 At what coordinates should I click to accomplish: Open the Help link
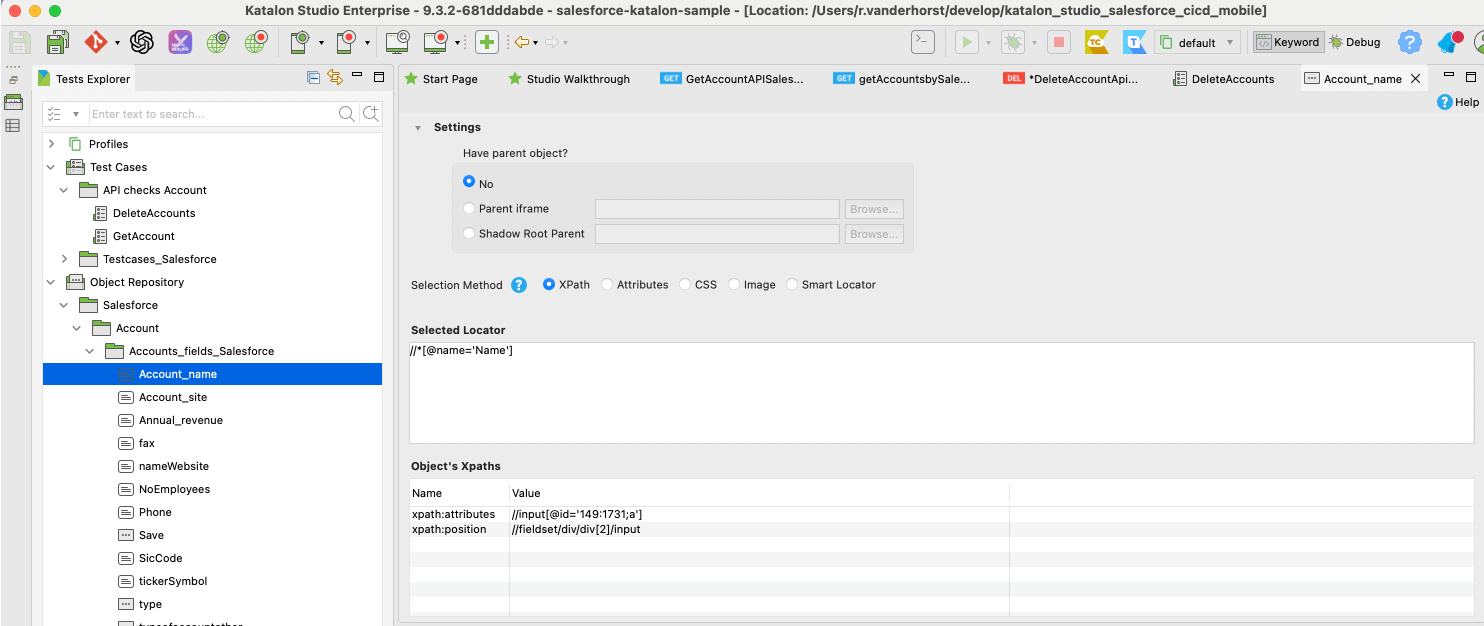point(1458,102)
